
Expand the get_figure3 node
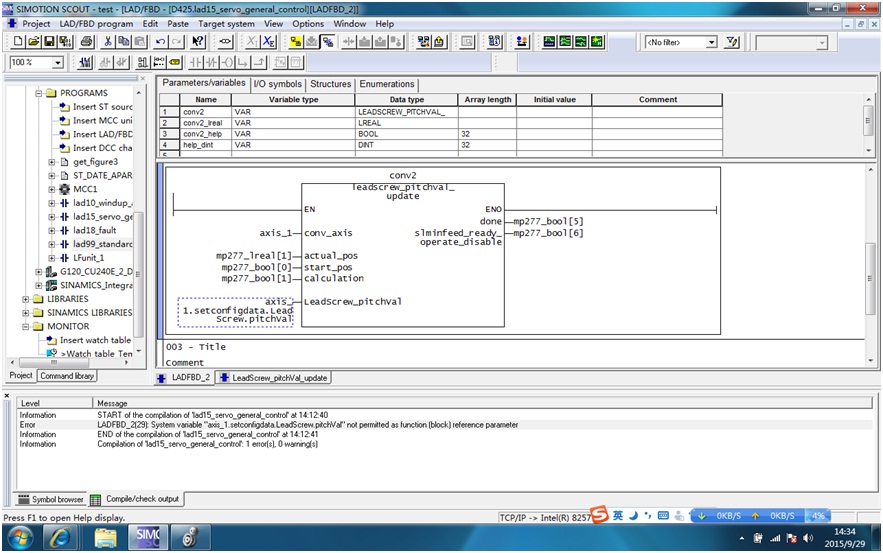[x=52, y=162]
